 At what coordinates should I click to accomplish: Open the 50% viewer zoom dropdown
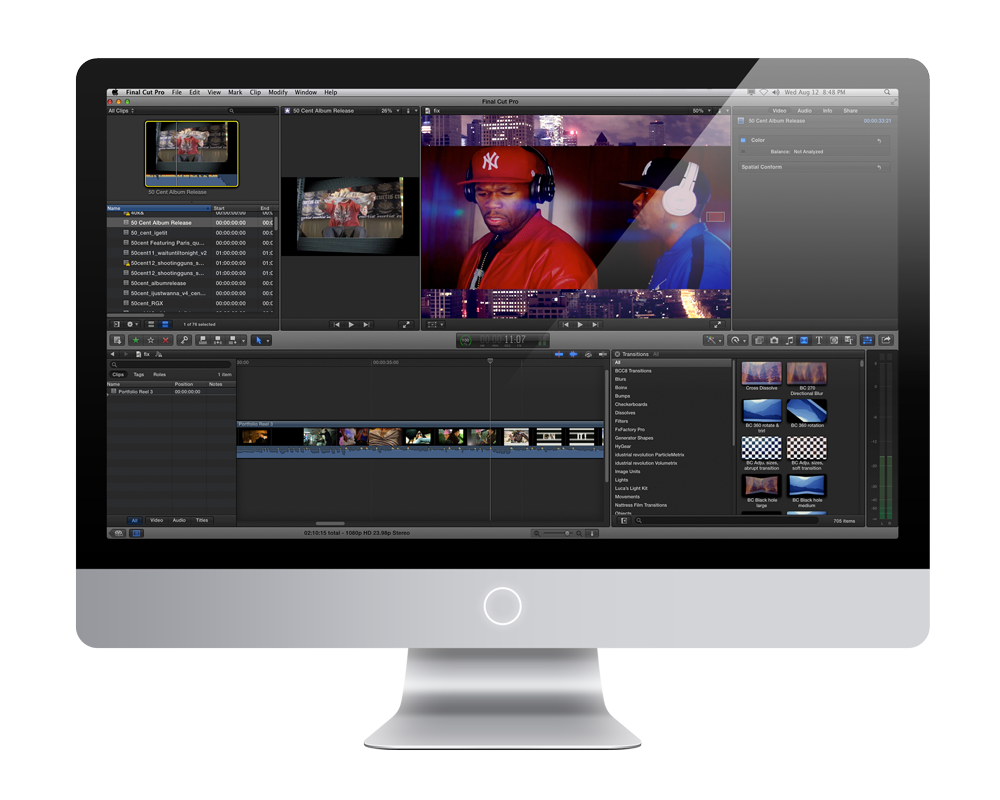(x=702, y=111)
